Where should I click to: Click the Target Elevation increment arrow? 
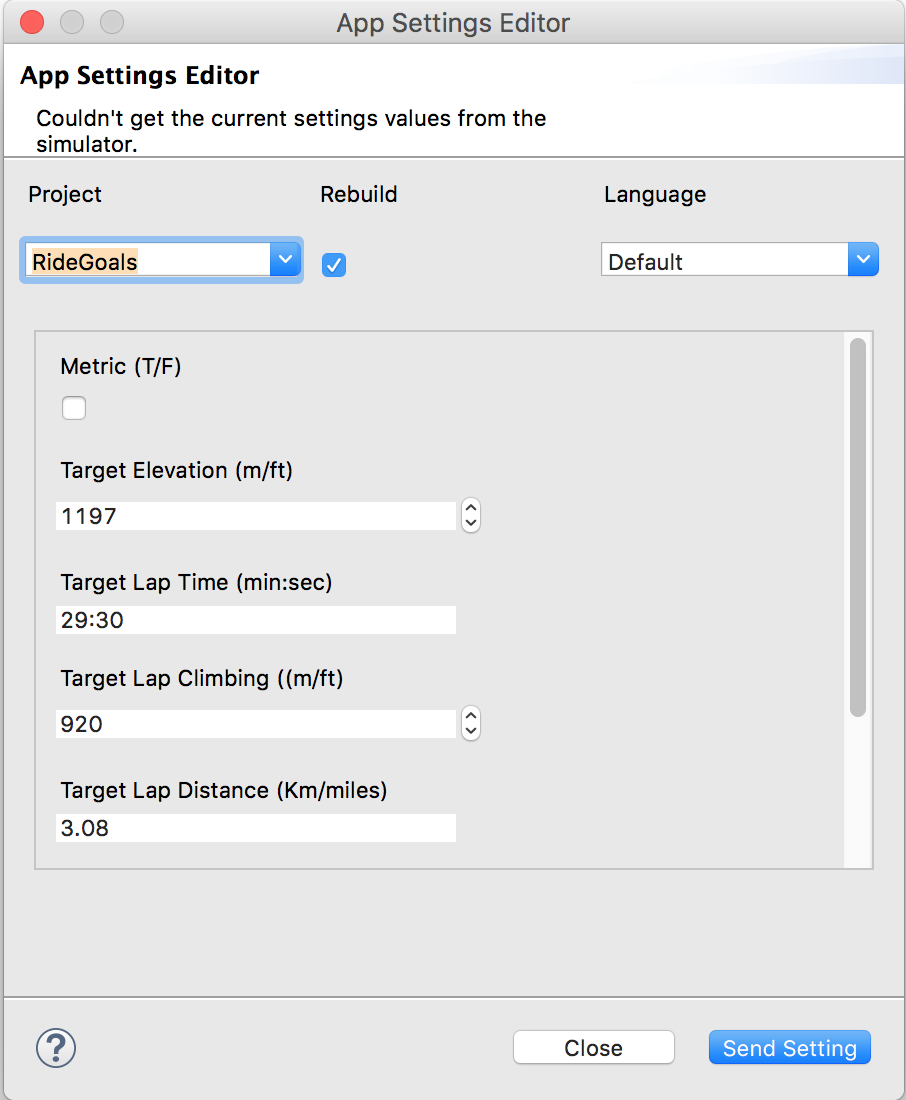click(x=471, y=508)
